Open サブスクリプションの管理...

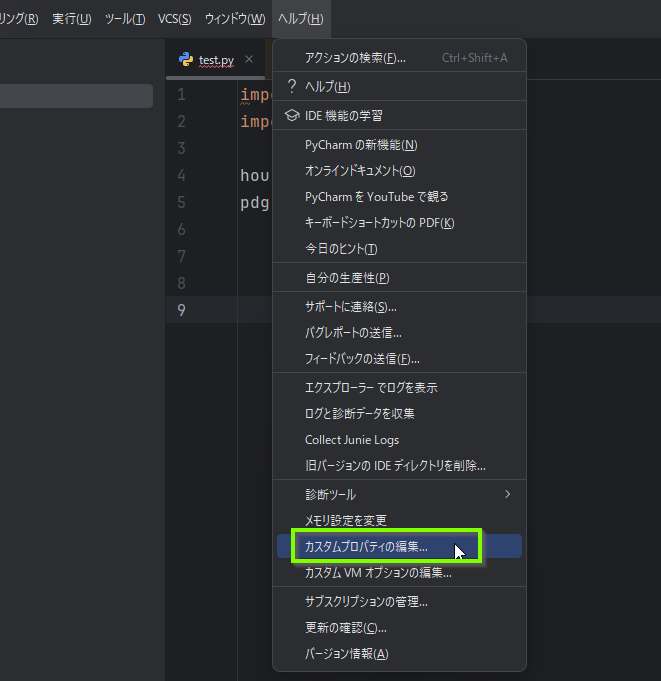tap(399, 602)
